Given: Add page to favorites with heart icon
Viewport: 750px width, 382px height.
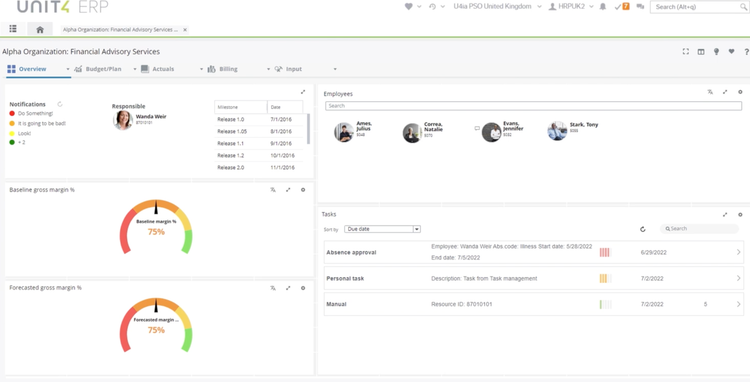Looking at the screenshot, I should [731, 52].
